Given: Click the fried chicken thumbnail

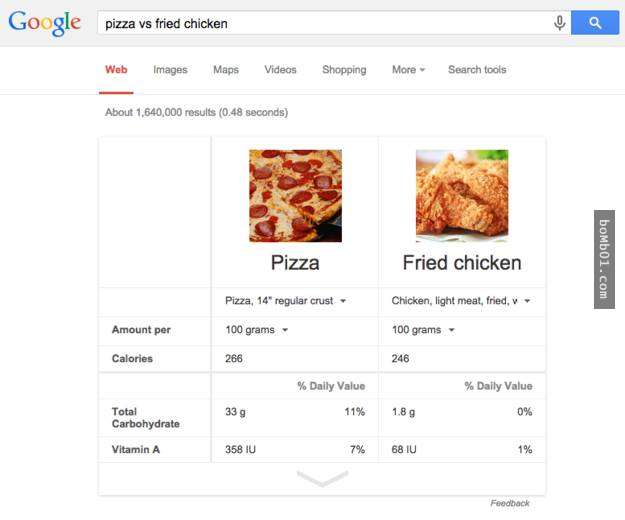Looking at the screenshot, I should click(462, 196).
